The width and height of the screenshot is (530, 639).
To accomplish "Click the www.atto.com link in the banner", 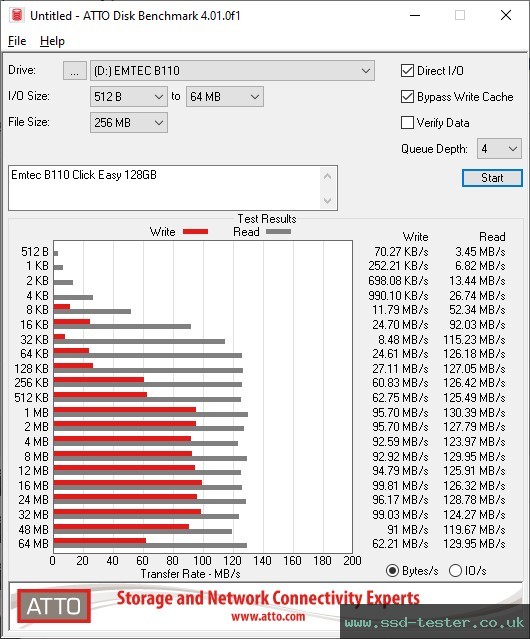I will (x=268, y=616).
